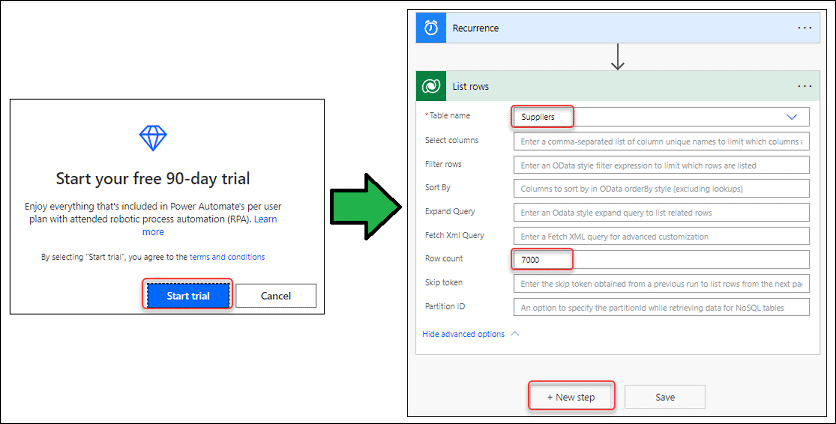This screenshot has height=424, width=836.
Task: Click the List rows step title
Action: click(x=470, y=86)
